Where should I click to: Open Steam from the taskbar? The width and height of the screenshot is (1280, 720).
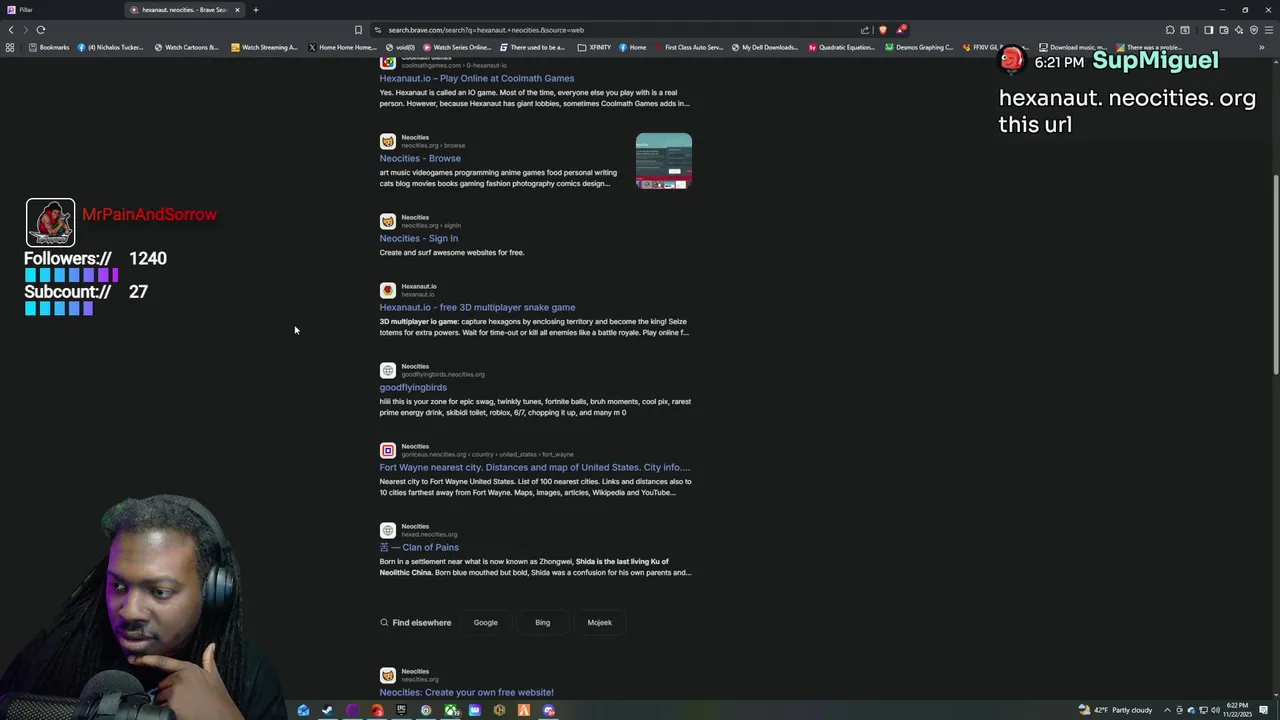[x=327, y=710]
